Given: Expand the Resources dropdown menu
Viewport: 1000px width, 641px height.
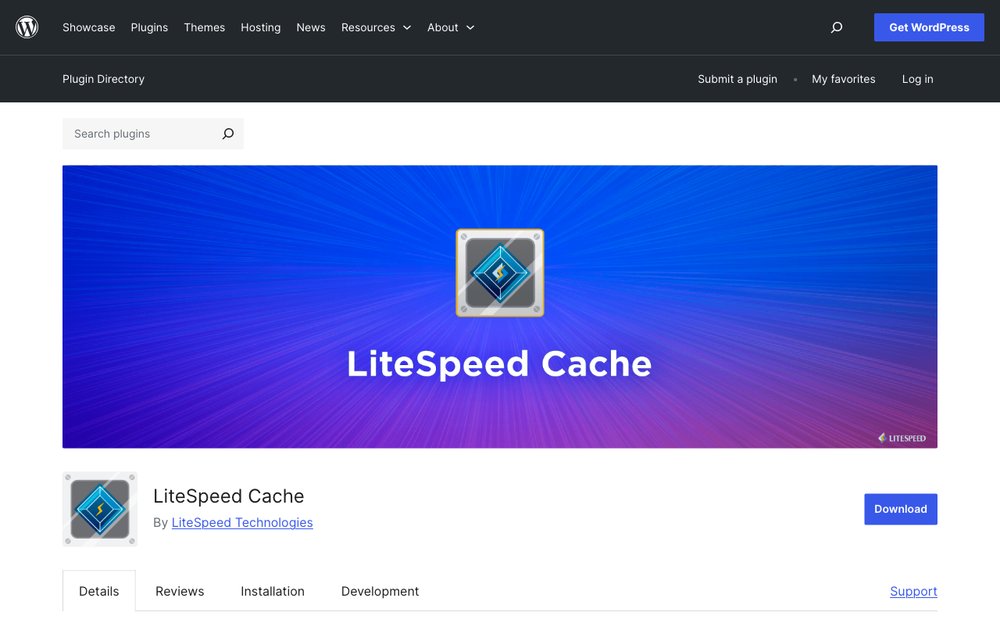Looking at the screenshot, I should point(376,27).
